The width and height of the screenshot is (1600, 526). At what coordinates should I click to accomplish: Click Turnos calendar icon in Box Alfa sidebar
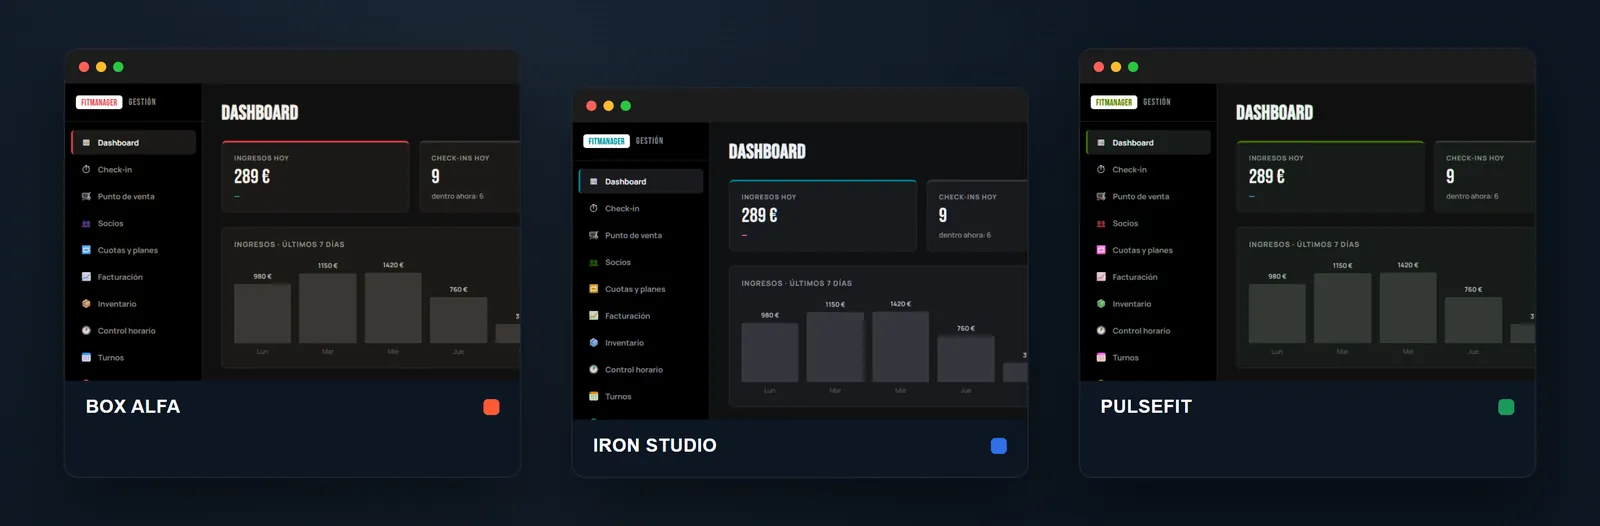pyautogui.click(x=86, y=358)
